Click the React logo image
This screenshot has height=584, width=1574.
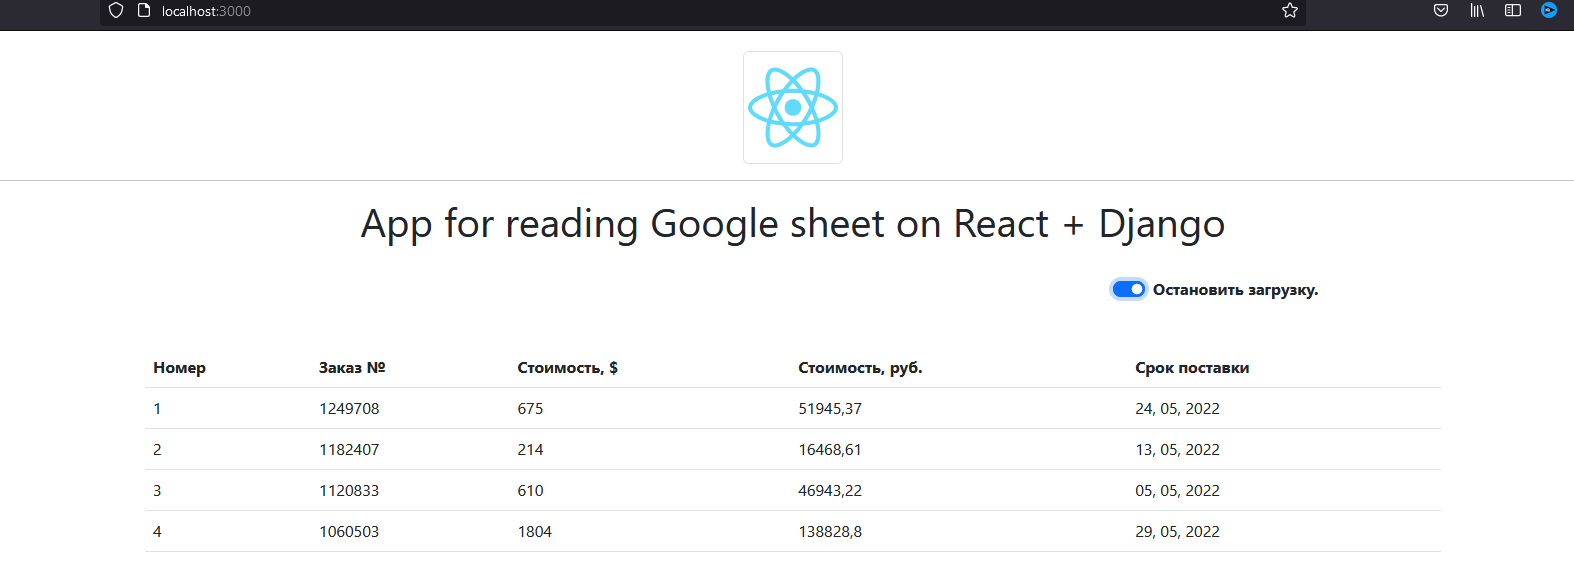pos(792,106)
